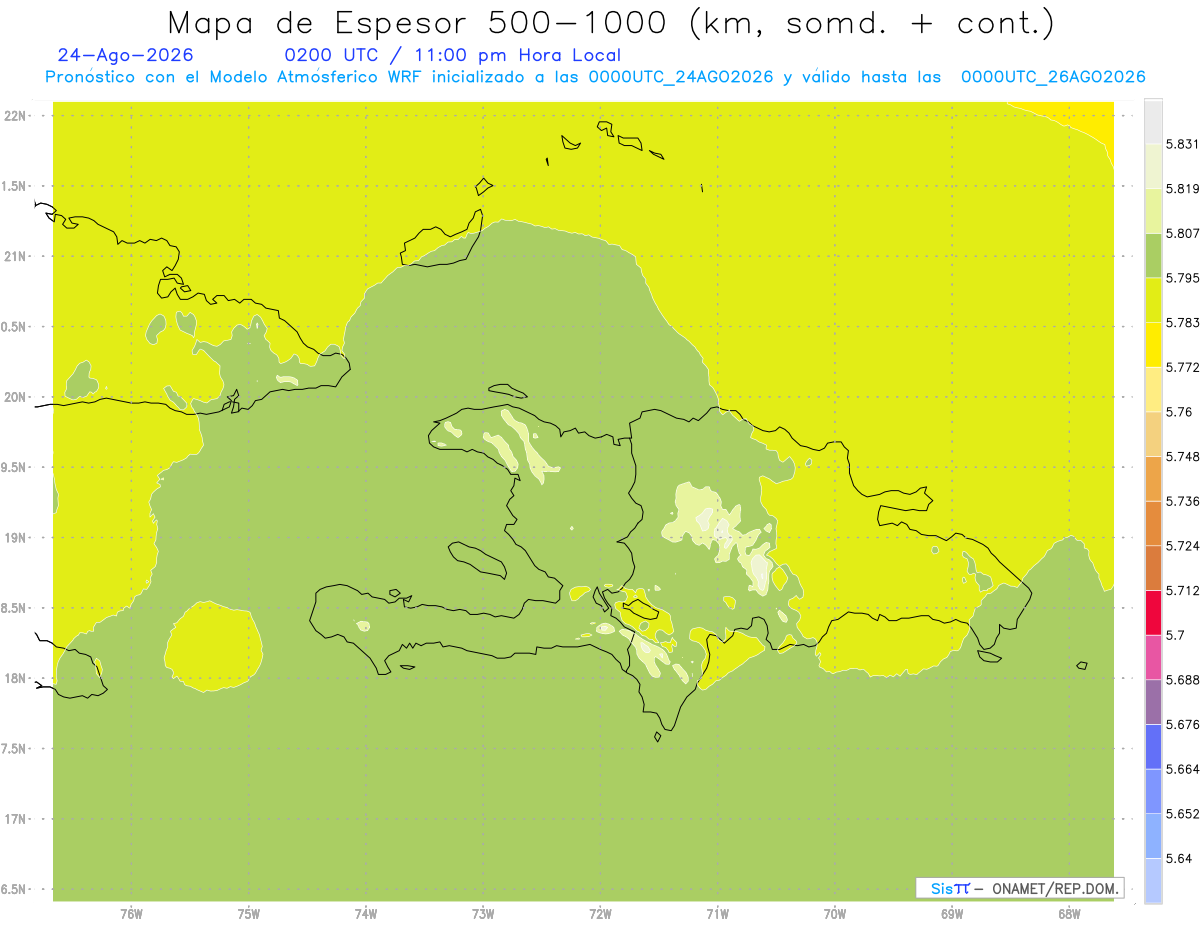1200x927 pixels.
Task: Click the "0200 UTC / 11:00 pm Hora Local" text
Action: 453,56
